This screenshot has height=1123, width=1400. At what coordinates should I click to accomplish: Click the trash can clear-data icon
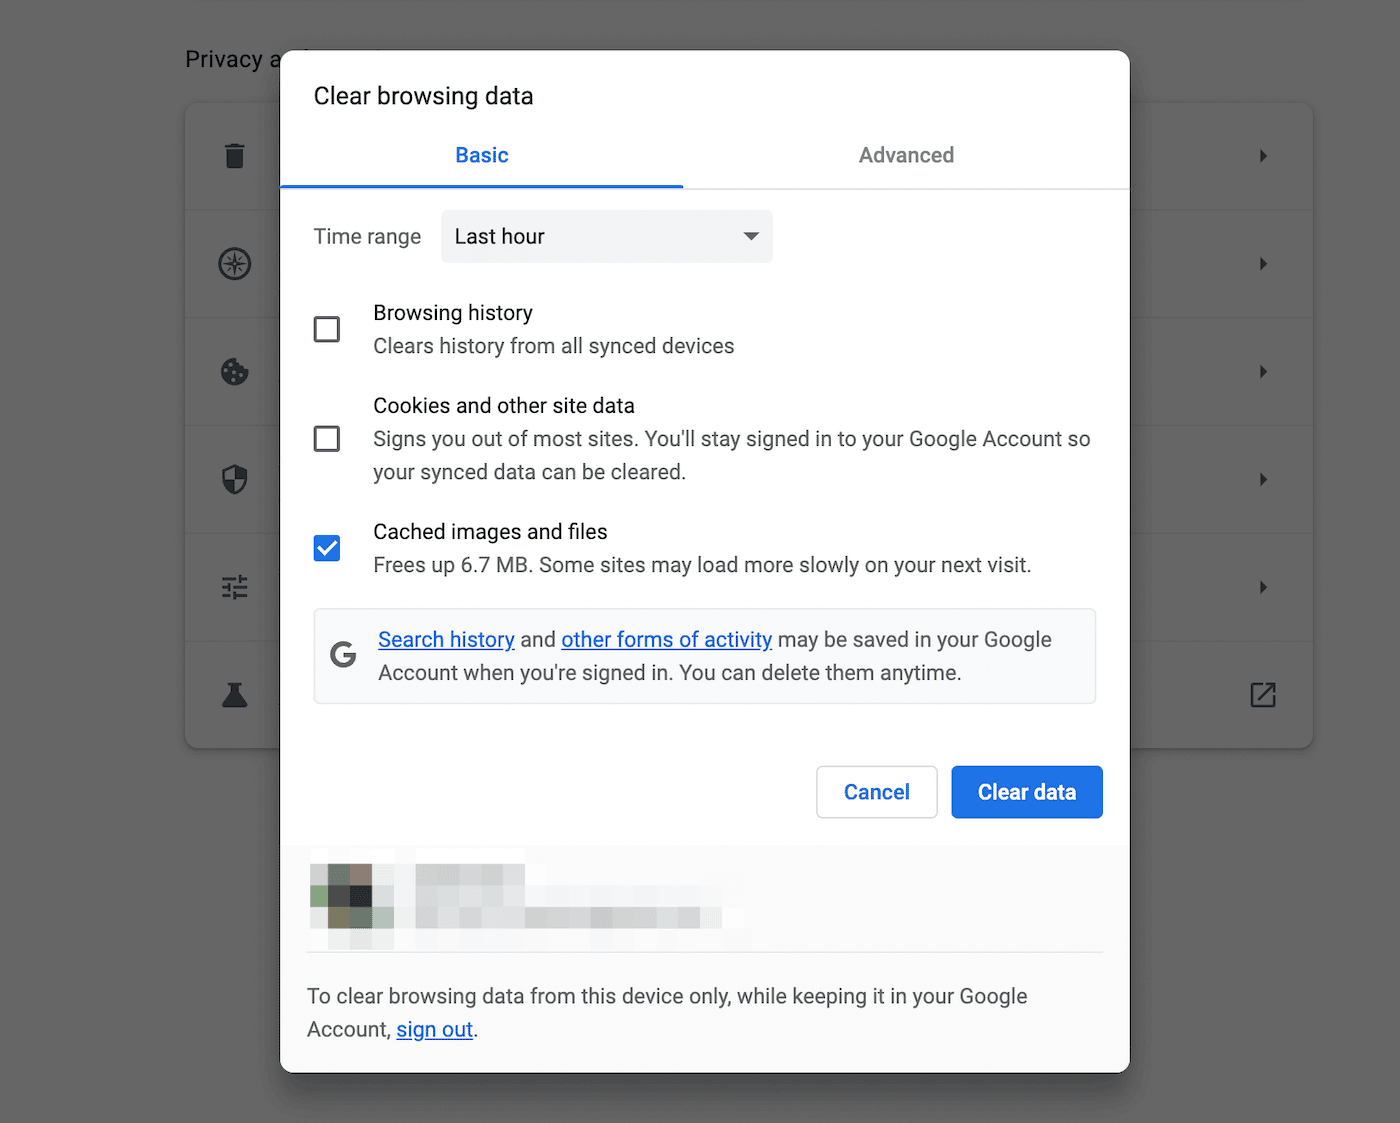tap(233, 156)
